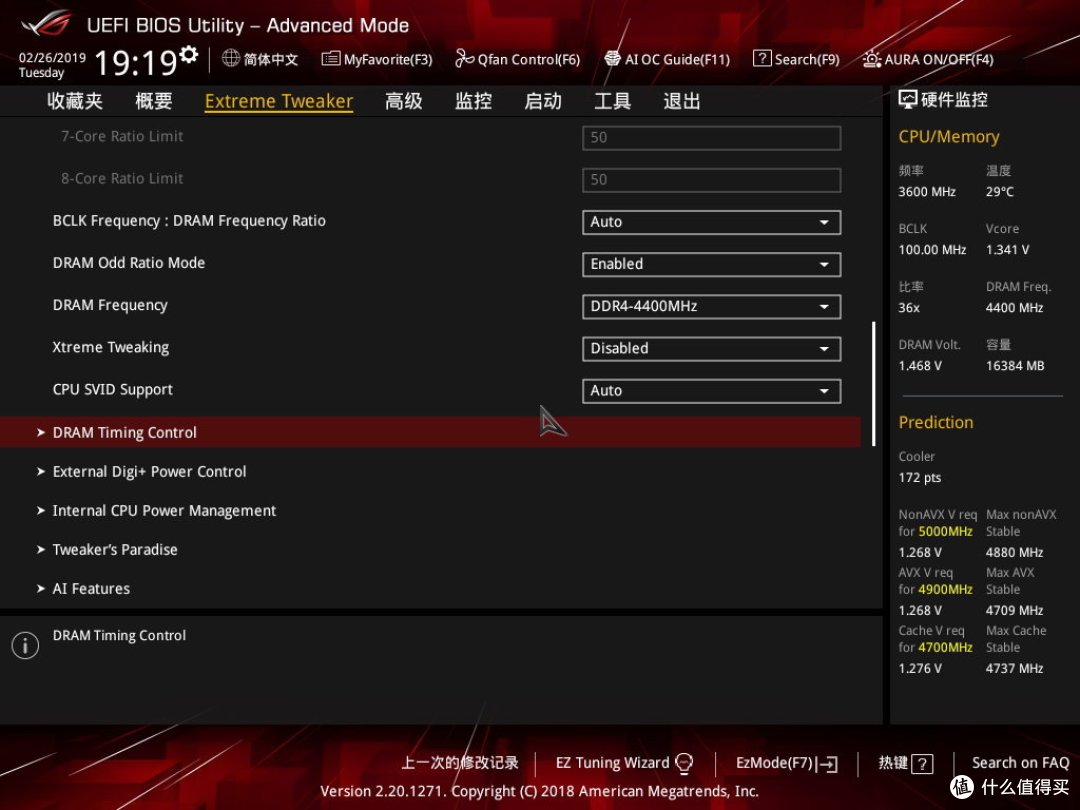1080x810 pixels.
Task: Switch to the 概要 main tab
Action: point(154,101)
